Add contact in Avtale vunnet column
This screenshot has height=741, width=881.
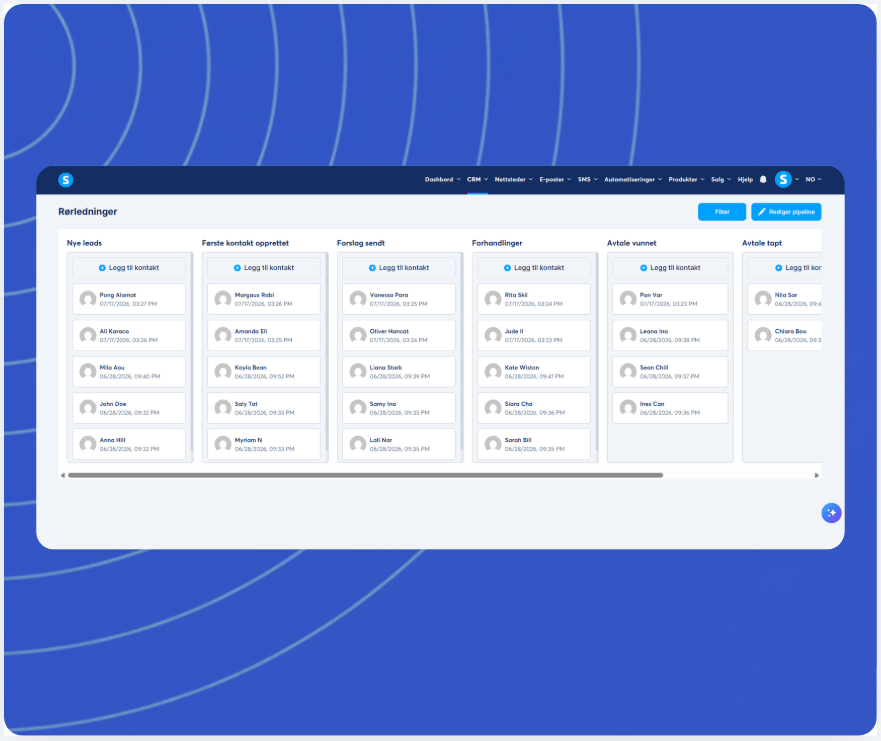(x=670, y=268)
